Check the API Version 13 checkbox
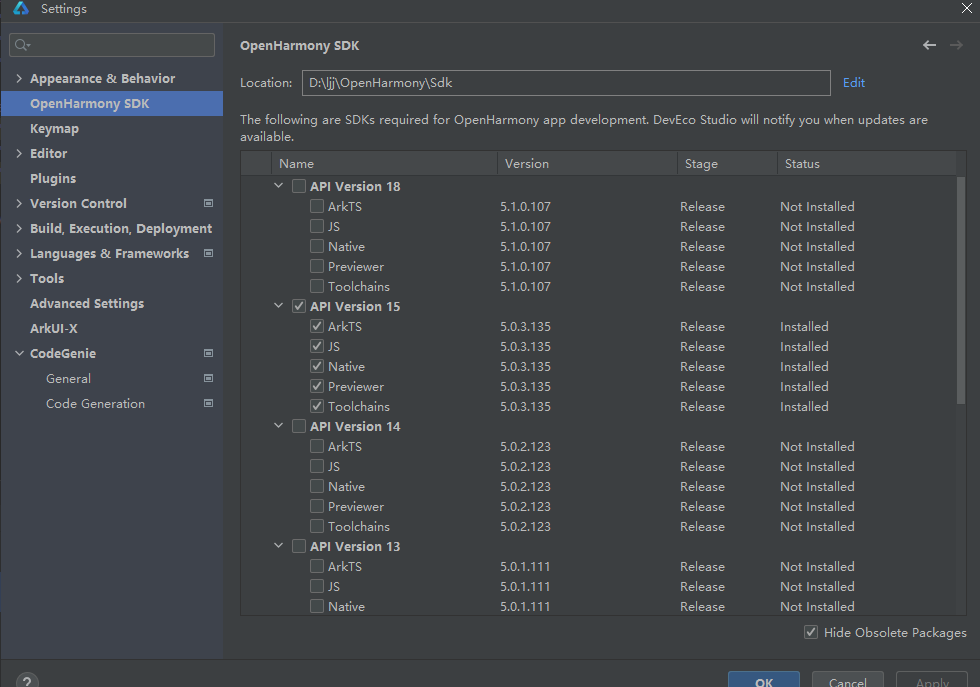Viewport: 980px width, 687px height. 299,546
